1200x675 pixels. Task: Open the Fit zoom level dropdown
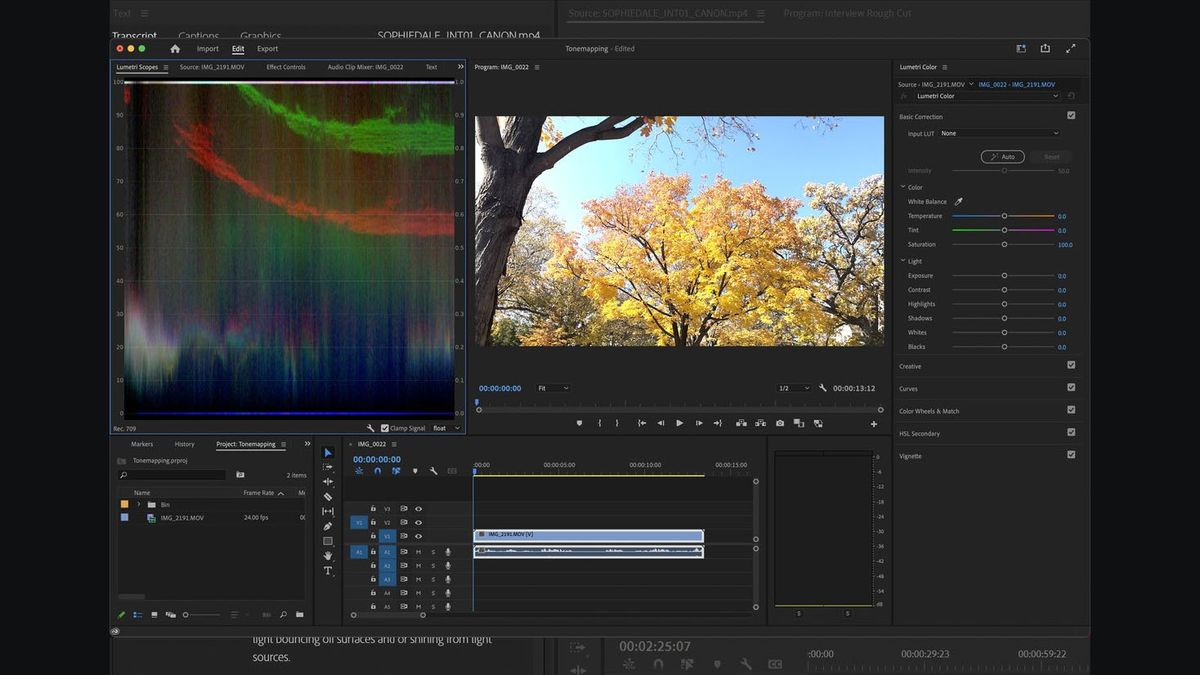point(552,388)
